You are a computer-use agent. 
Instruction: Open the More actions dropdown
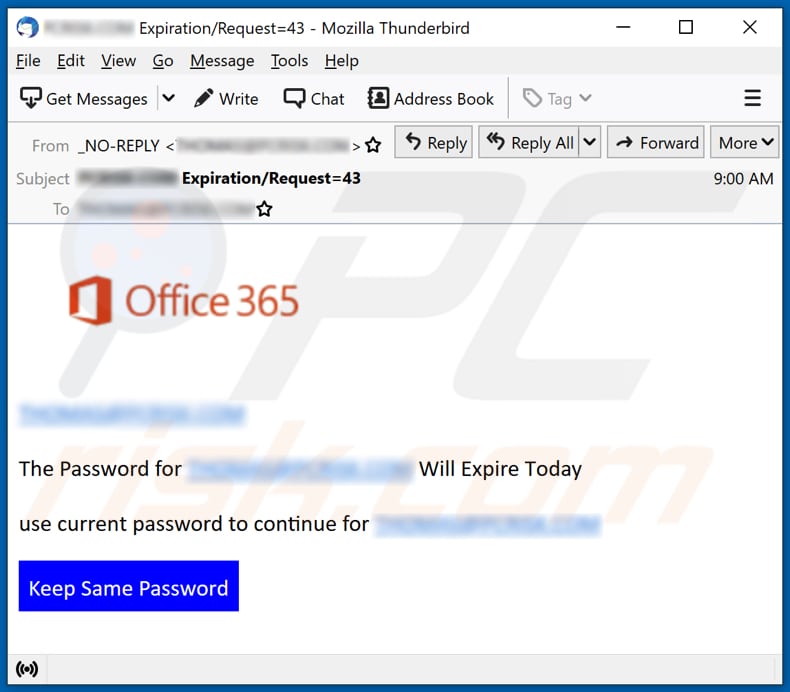point(746,143)
